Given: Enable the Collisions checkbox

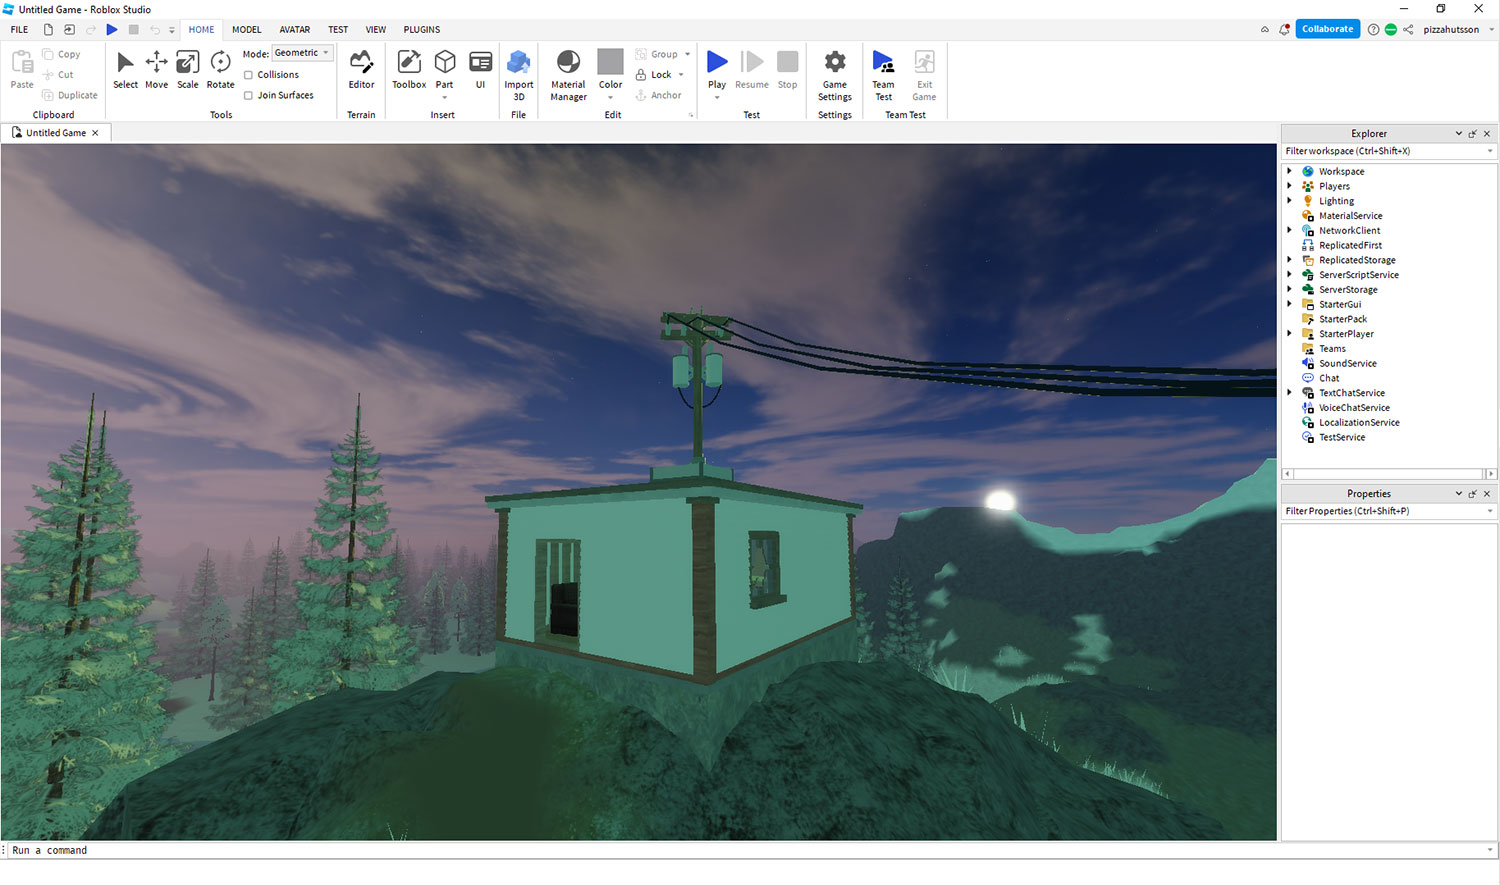Looking at the screenshot, I should coord(249,75).
